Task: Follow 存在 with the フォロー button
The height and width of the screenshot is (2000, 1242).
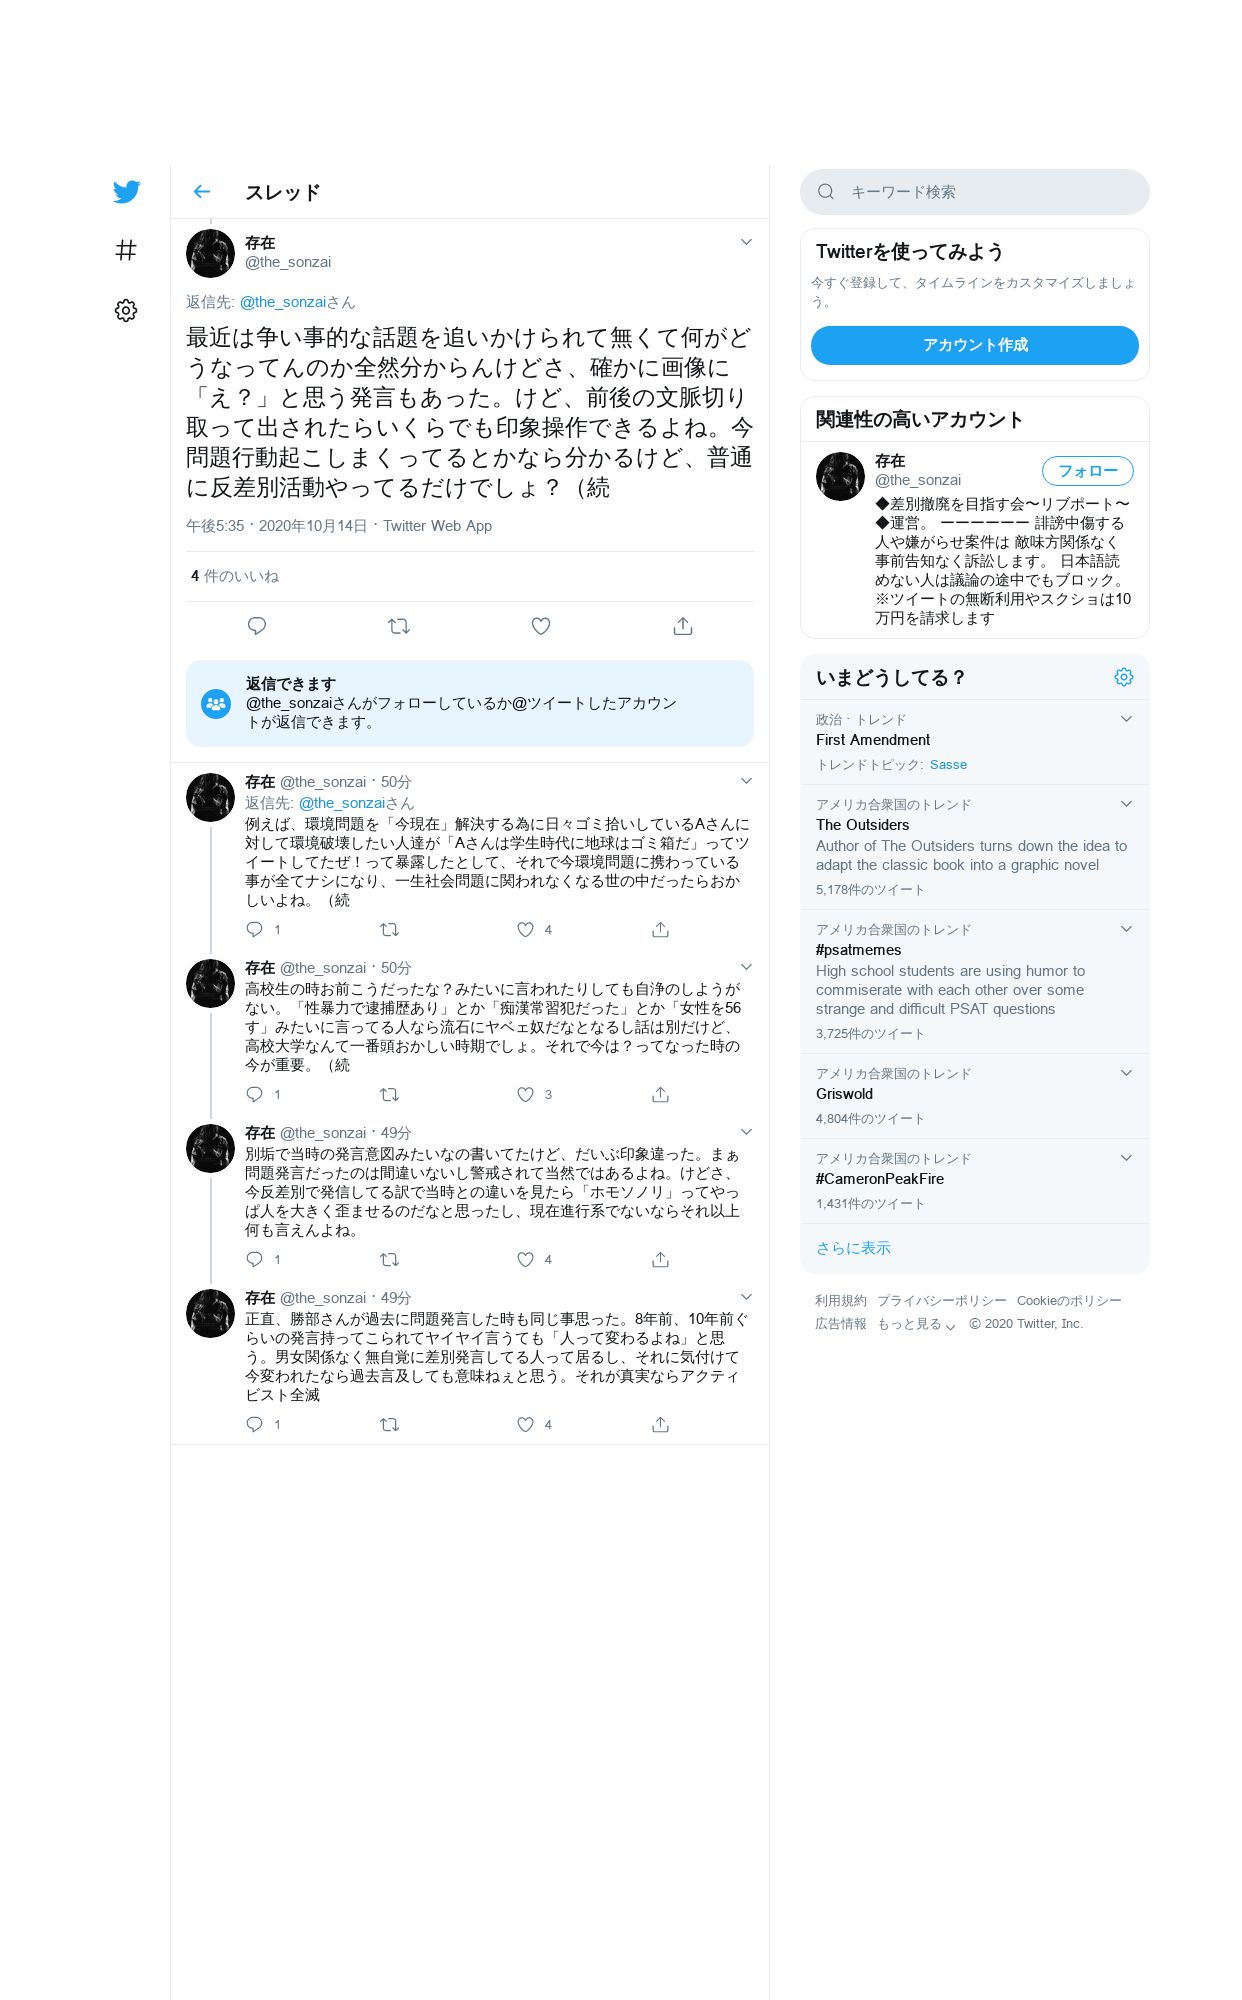Action: pos(1088,471)
